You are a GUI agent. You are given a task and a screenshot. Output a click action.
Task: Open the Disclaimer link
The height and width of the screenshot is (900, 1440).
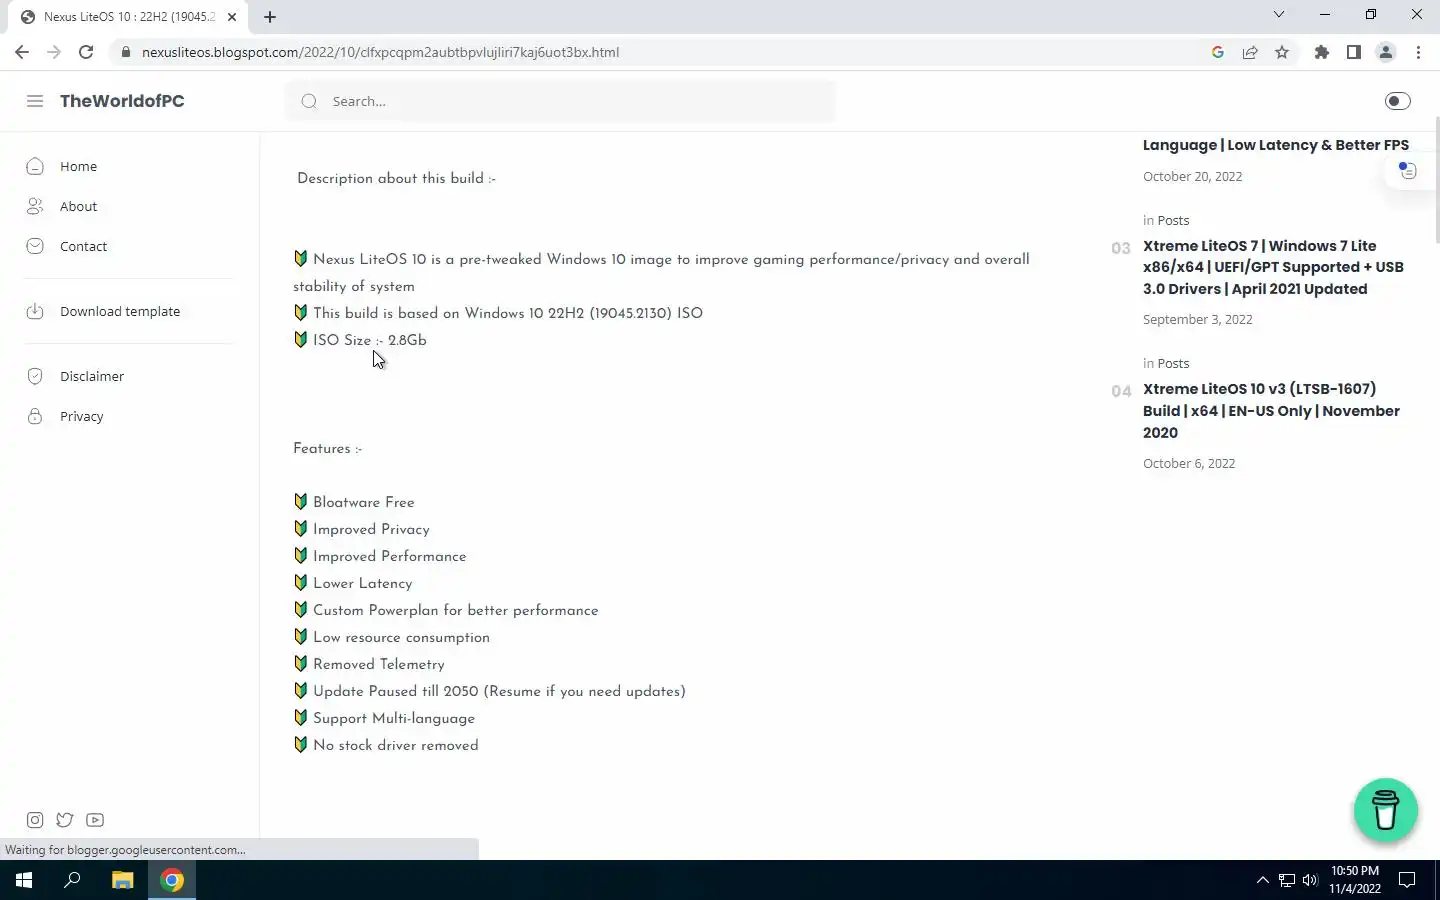point(92,376)
